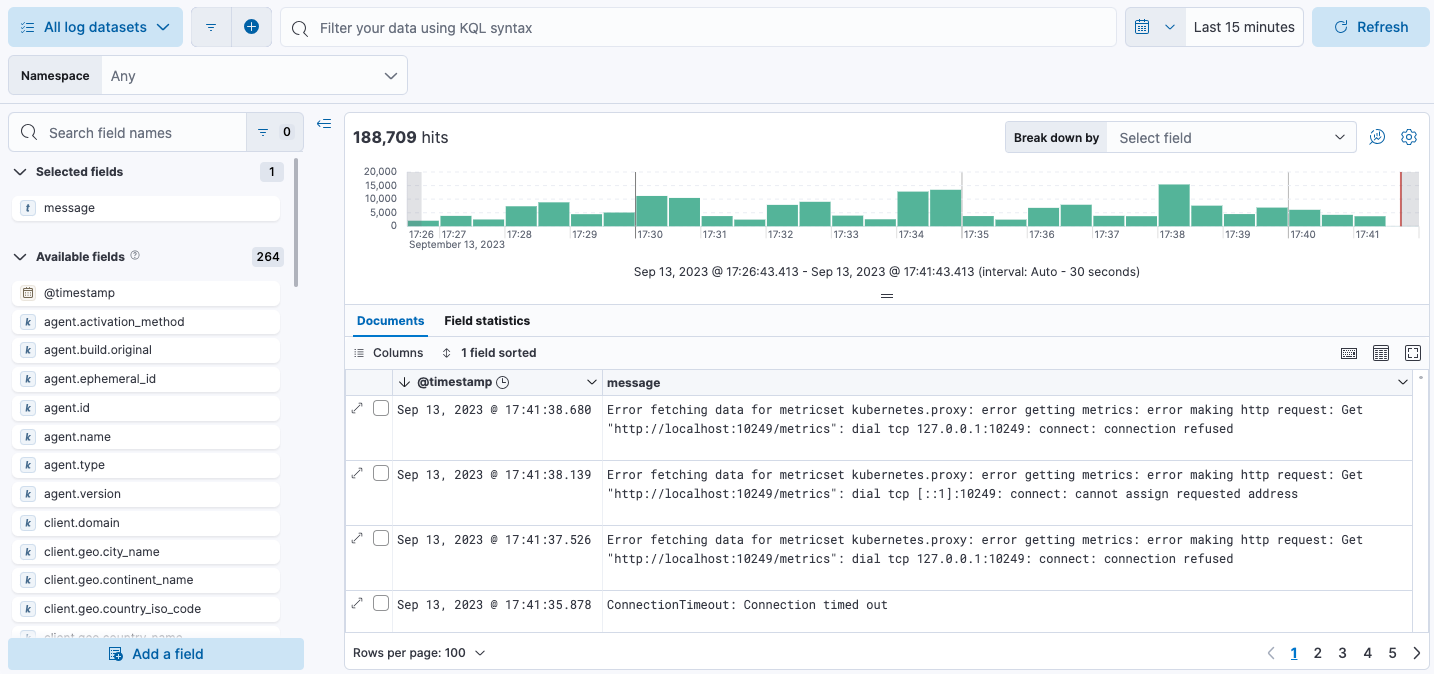Open the Namespace selector dropdown

click(254, 76)
